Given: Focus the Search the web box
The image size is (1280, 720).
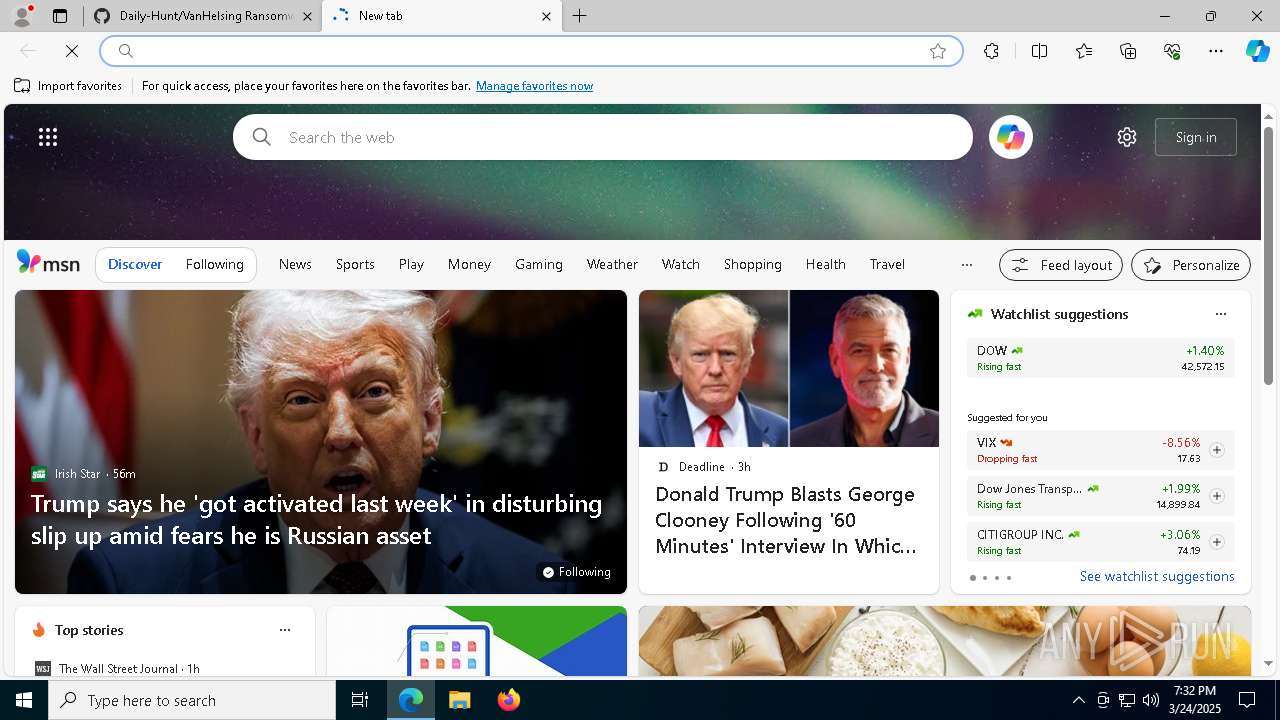Looking at the screenshot, I should point(603,137).
